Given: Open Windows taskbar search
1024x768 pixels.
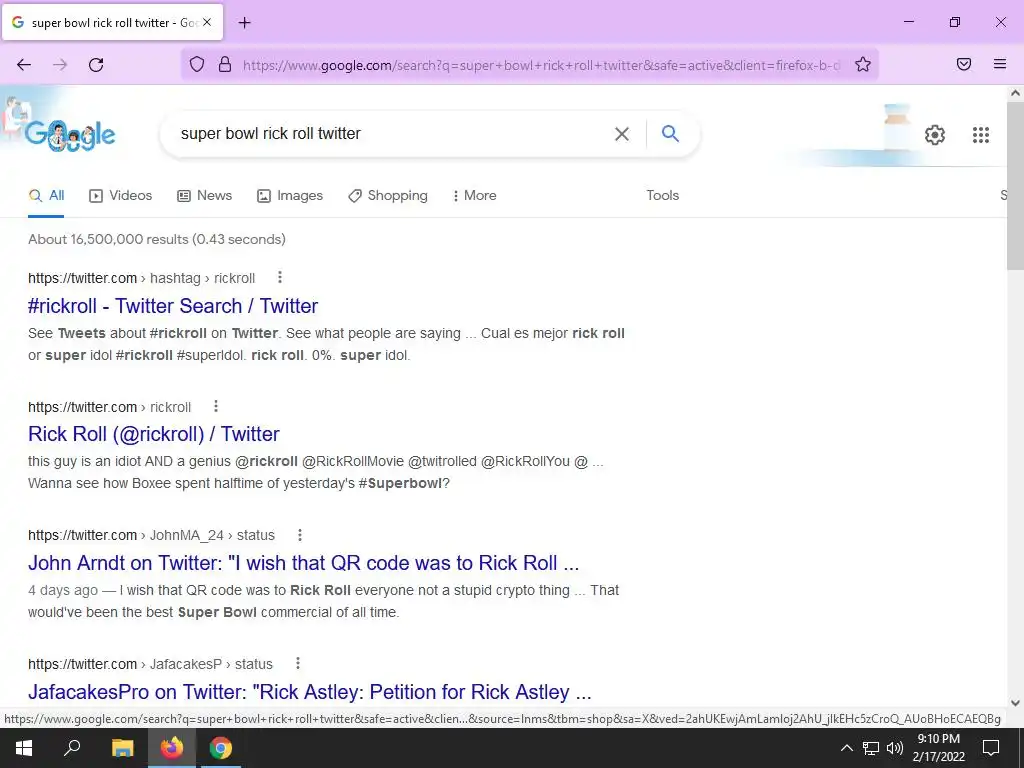Looking at the screenshot, I should (72, 748).
